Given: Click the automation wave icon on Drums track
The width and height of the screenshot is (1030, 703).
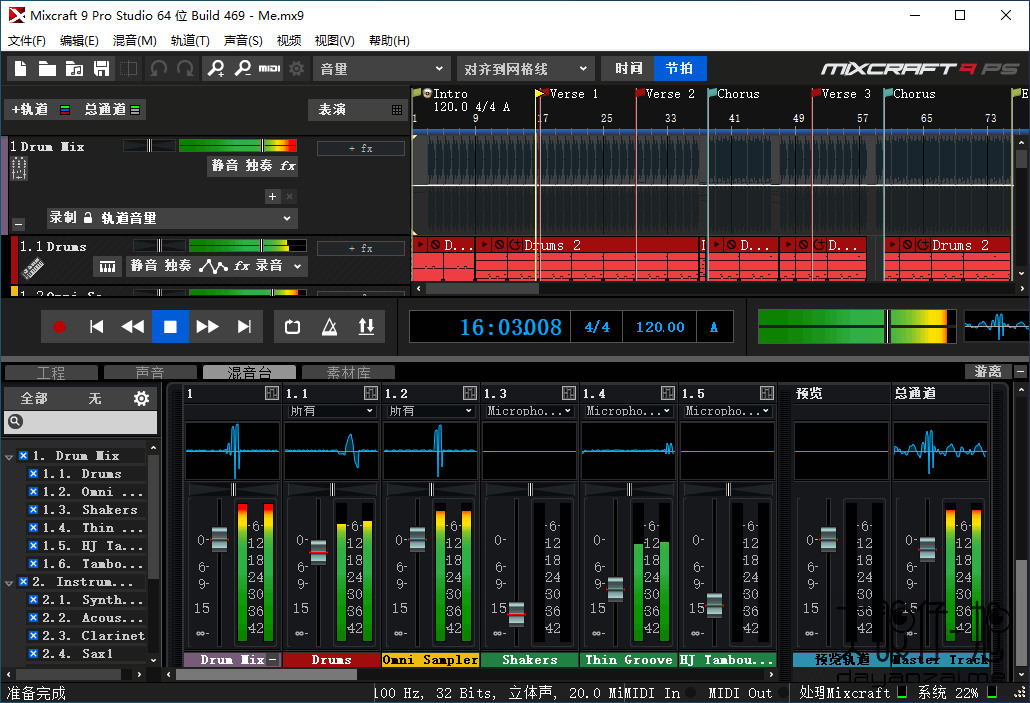Looking at the screenshot, I should tap(213, 266).
